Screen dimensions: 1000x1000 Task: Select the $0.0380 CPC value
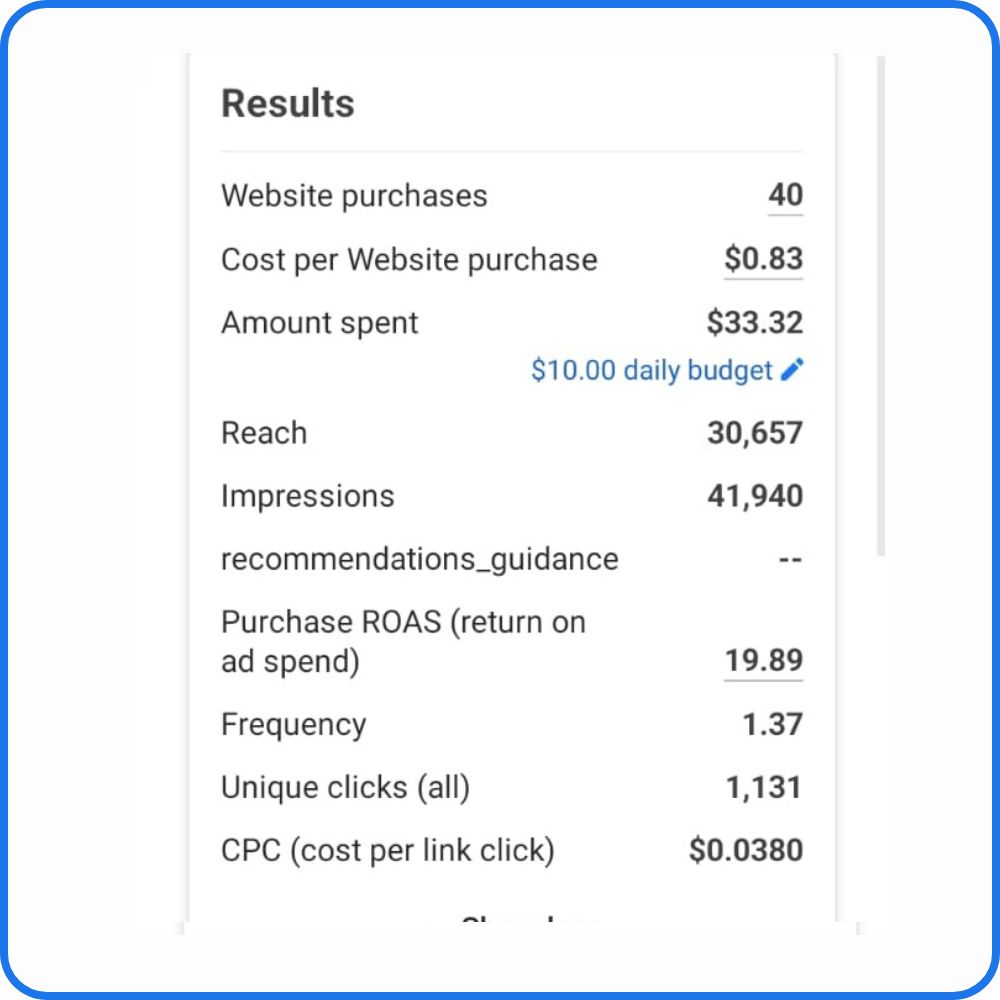(x=746, y=850)
